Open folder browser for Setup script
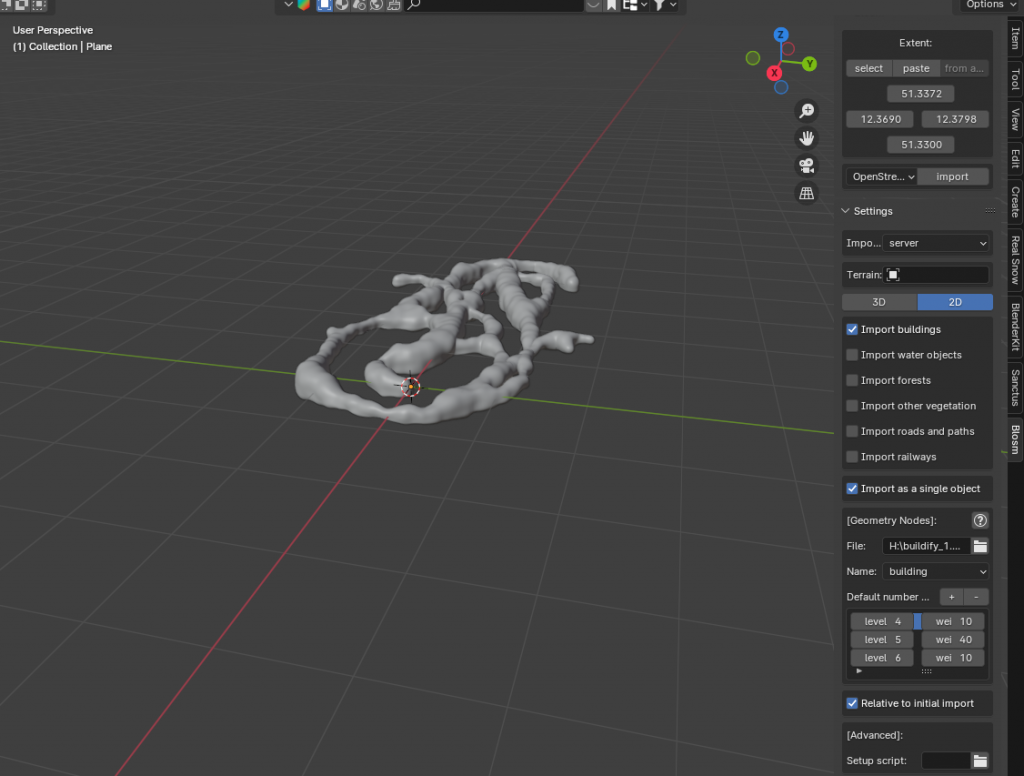The image size is (1024, 776). [980, 761]
